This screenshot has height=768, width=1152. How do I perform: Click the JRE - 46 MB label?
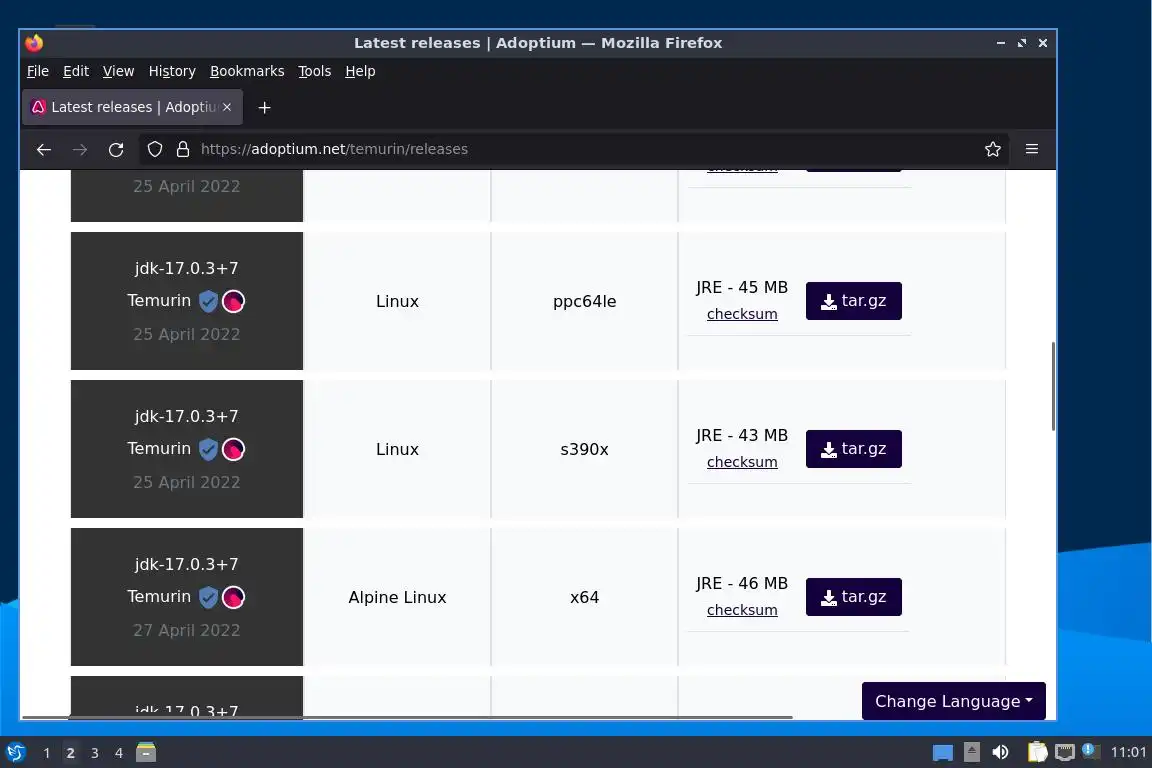(742, 584)
